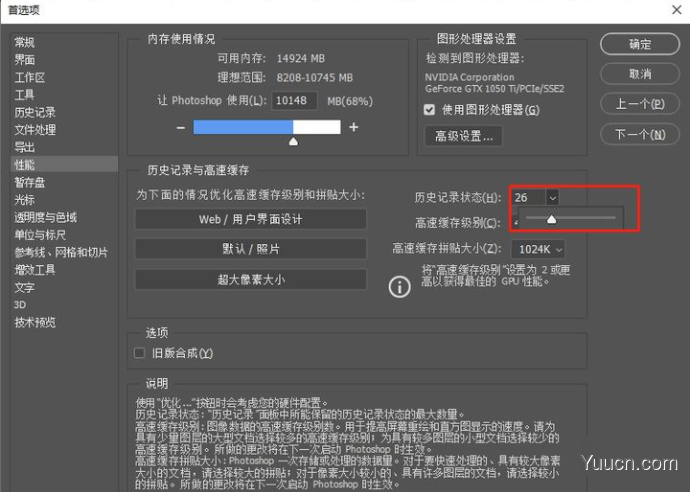The width and height of the screenshot is (690, 492).
Task: Select the 性能 category
Action: click(64, 165)
